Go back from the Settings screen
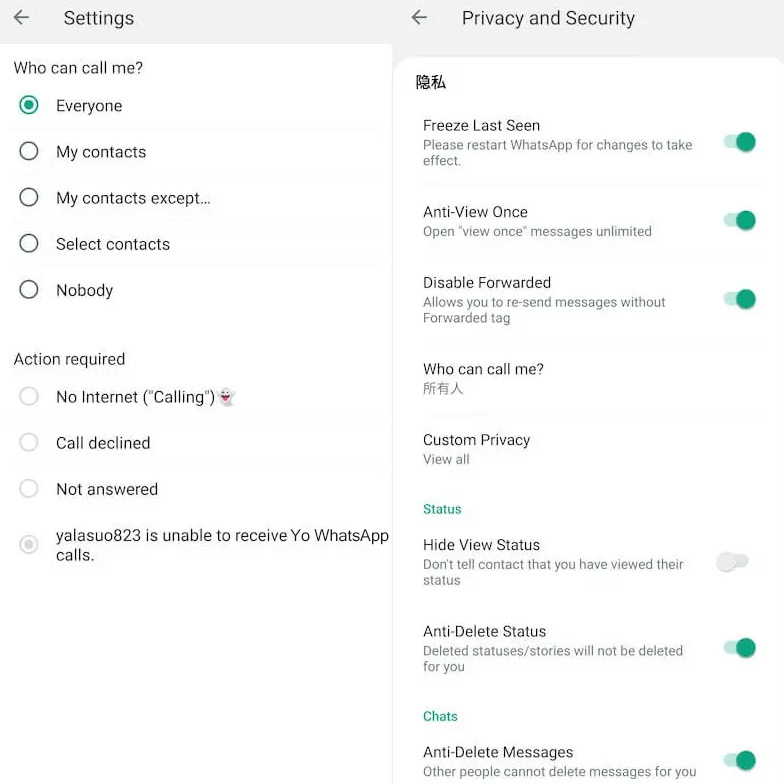Screen dimensions: 784x784 21,18
